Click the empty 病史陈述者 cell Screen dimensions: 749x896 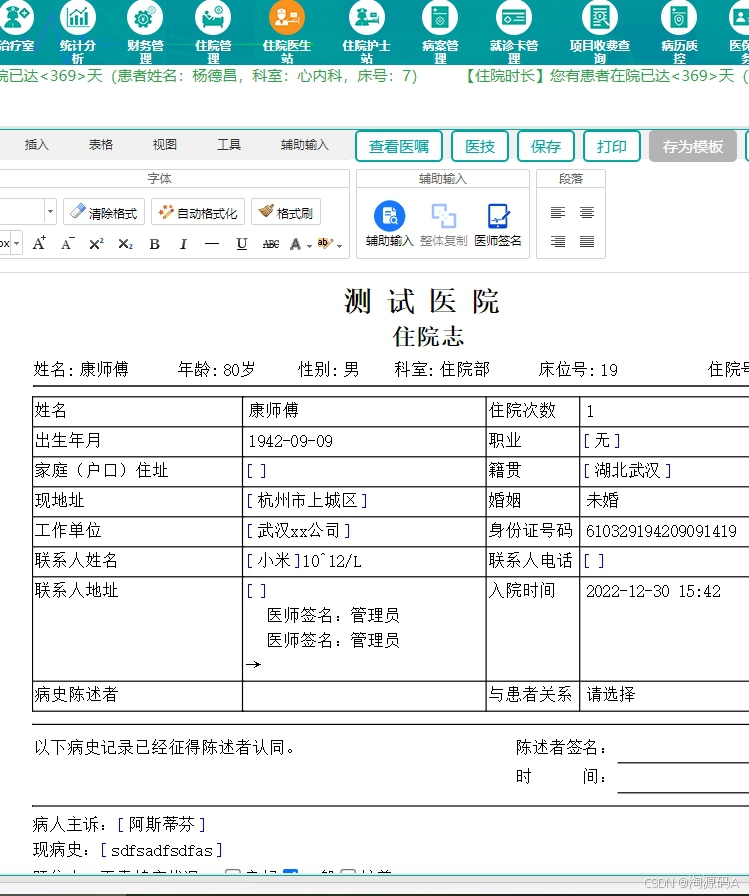pos(364,695)
